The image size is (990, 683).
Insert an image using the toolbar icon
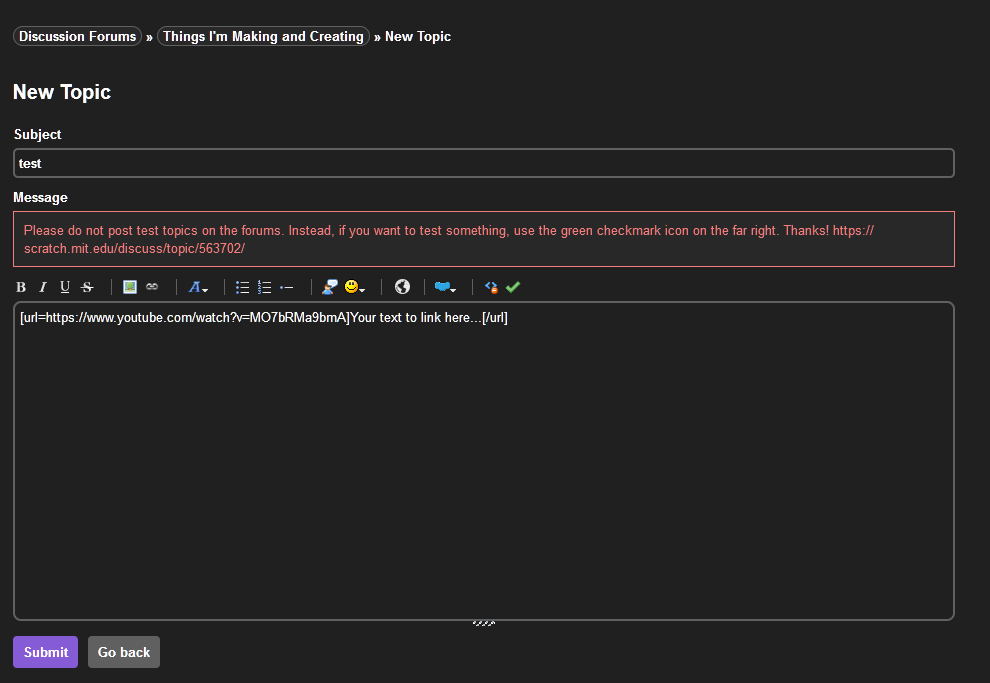coord(130,287)
